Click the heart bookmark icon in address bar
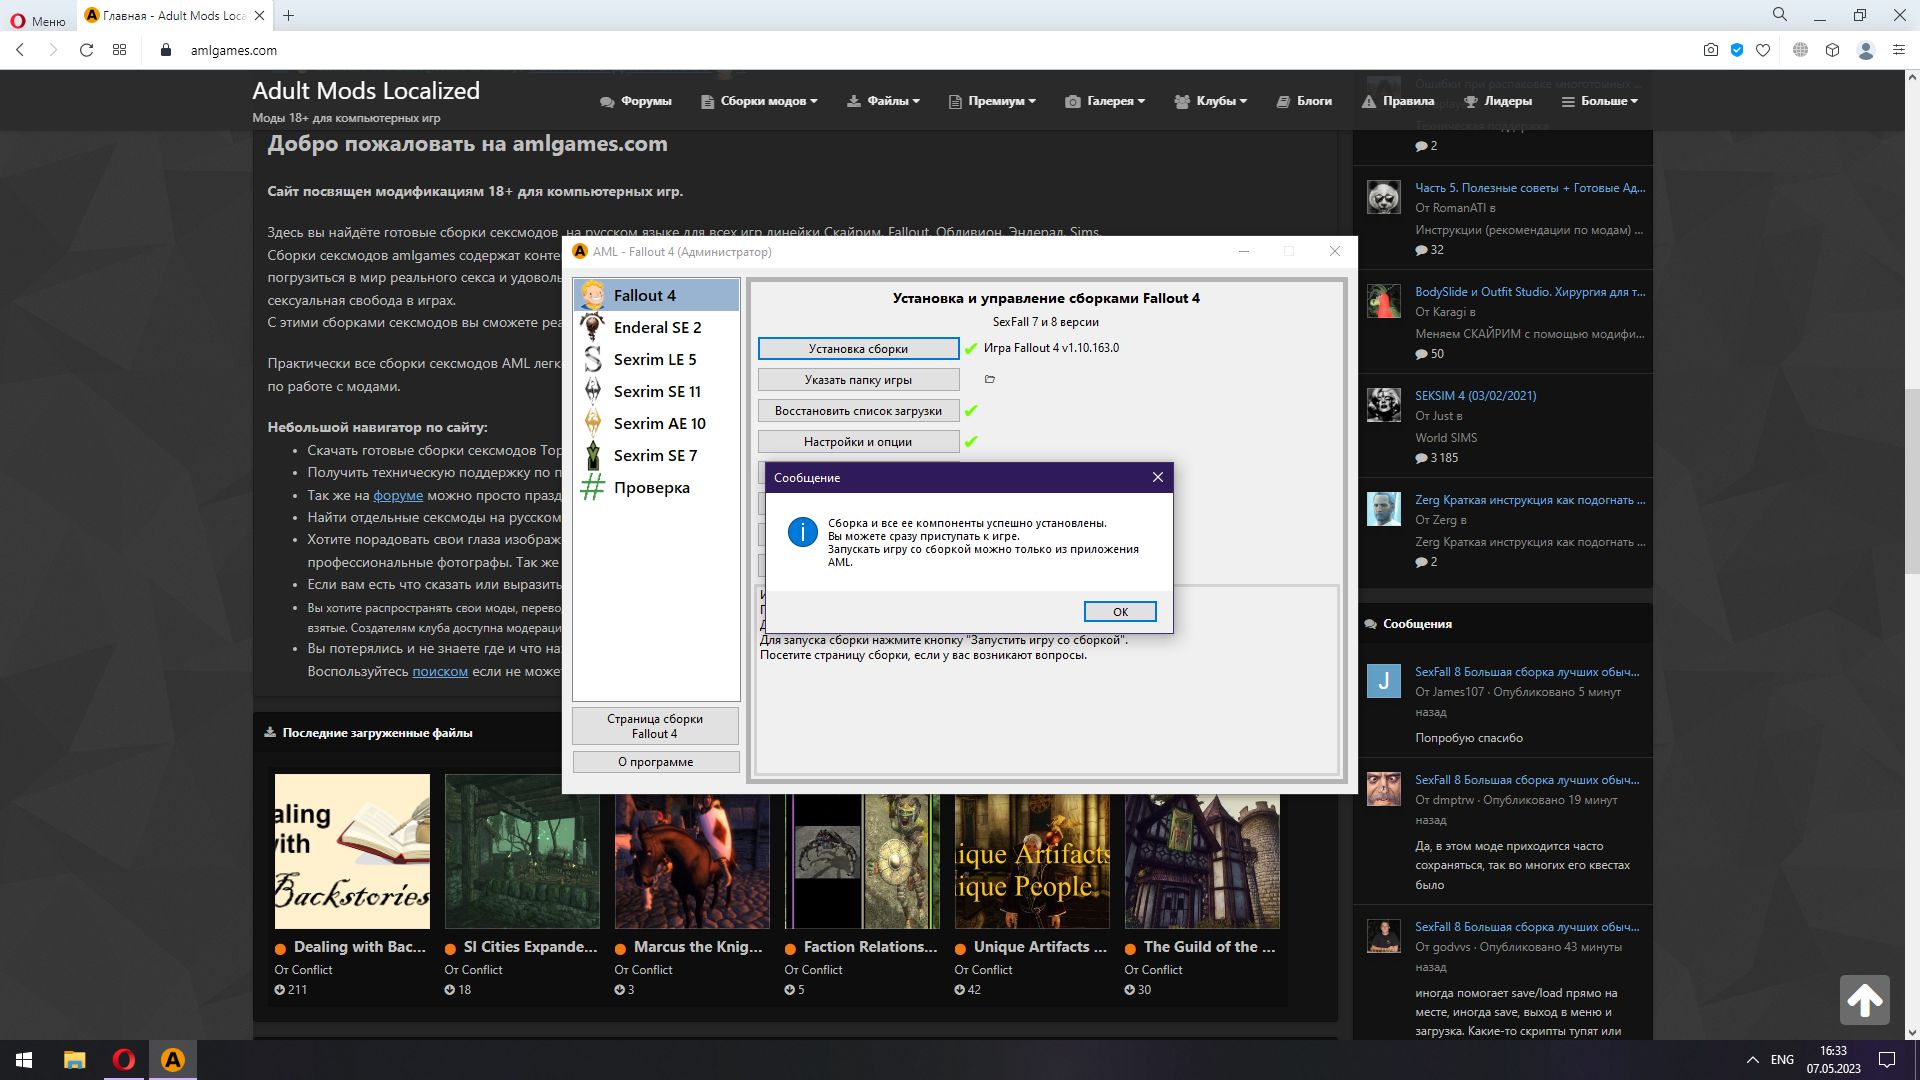 1763,50
